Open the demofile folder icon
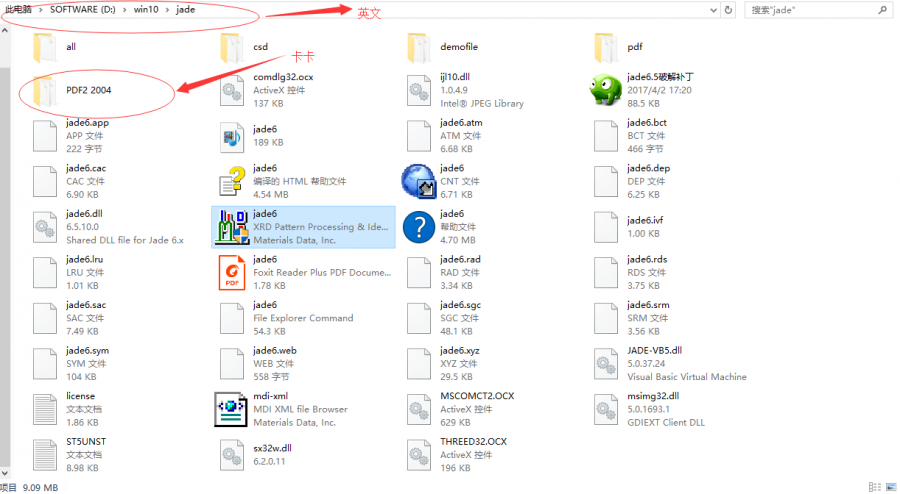The width and height of the screenshot is (900, 494). point(419,47)
